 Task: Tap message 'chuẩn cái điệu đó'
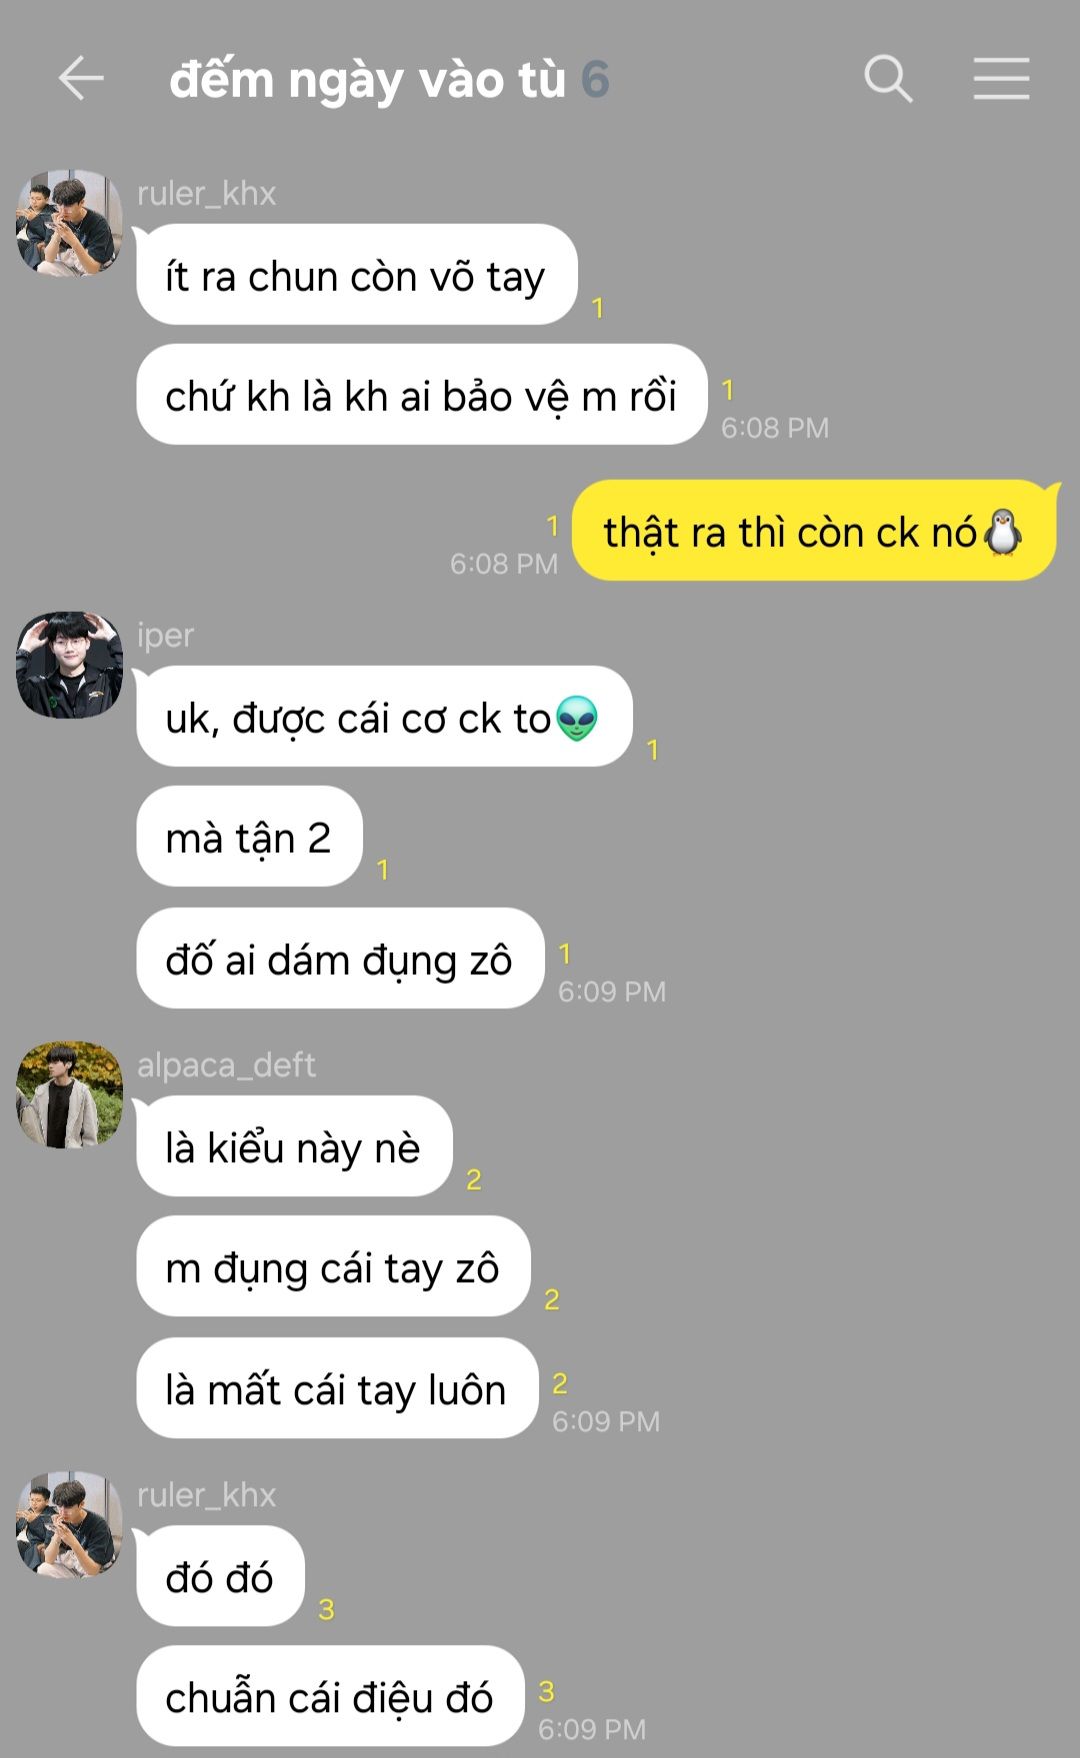click(330, 1697)
